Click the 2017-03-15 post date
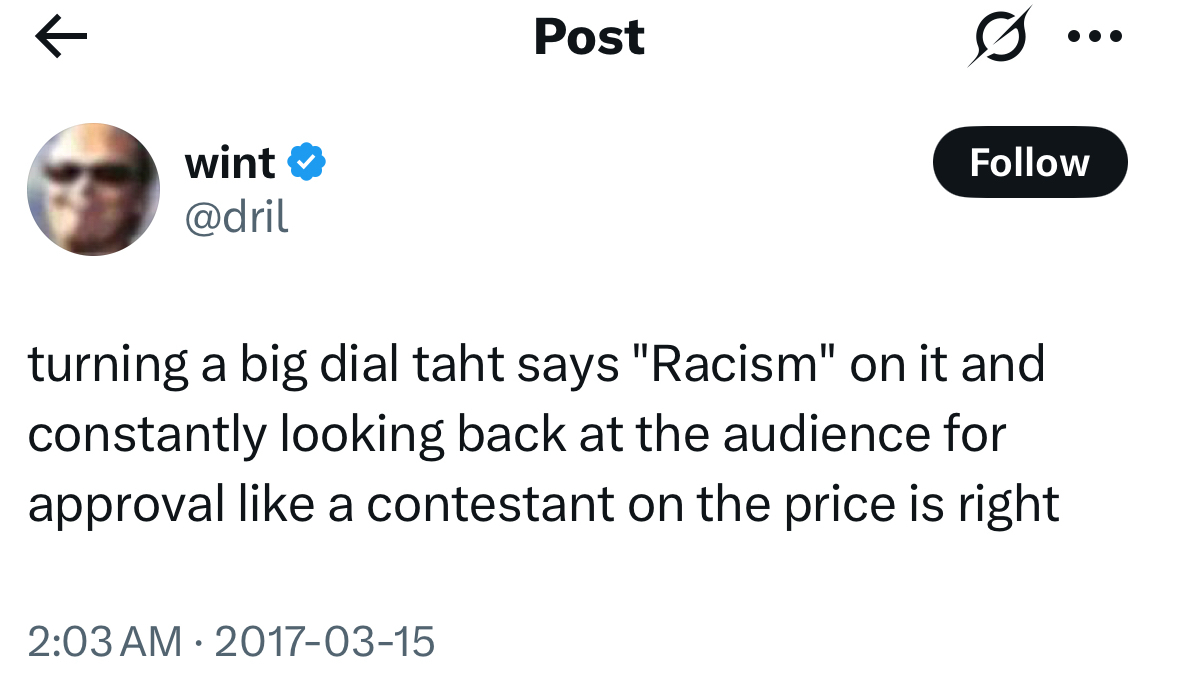Viewport: 1179px width, 688px height. [x=325, y=641]
